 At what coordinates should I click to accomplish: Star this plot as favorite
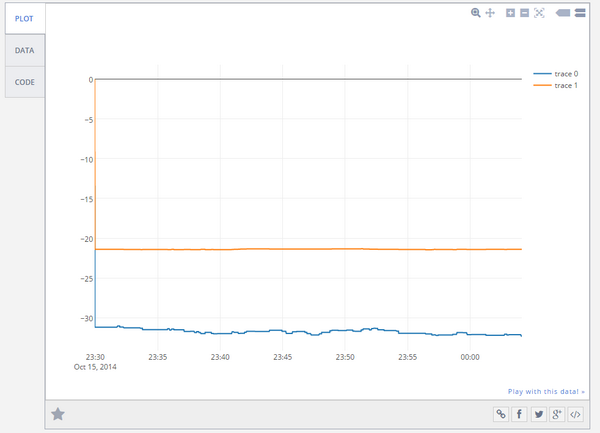58,414
